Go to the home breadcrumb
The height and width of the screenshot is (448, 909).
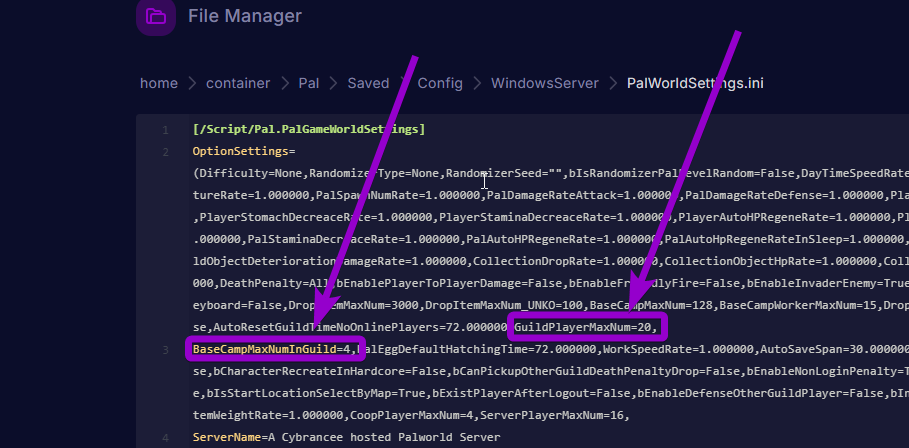click(x=159, y=83)
